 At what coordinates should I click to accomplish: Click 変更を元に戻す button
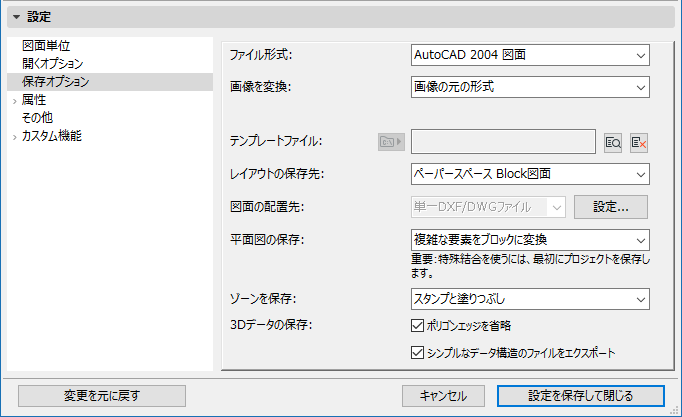point(102,396)
